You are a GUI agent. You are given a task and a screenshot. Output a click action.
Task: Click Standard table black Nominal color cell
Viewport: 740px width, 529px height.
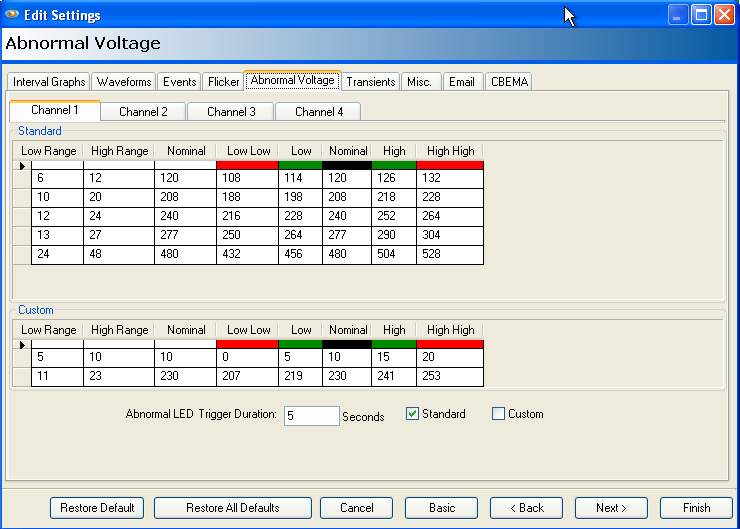[347, 165]
